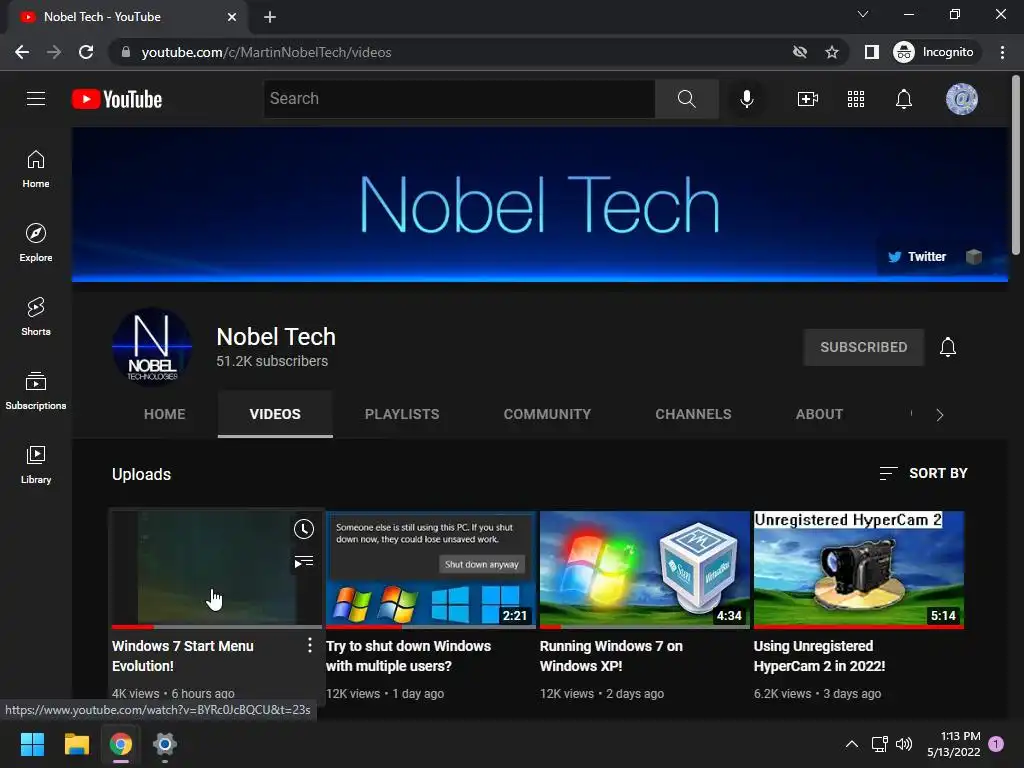Click title Running Windows 7 on Windows XP!
Viewport: 1024px width, 768px height.
[611, 656]
